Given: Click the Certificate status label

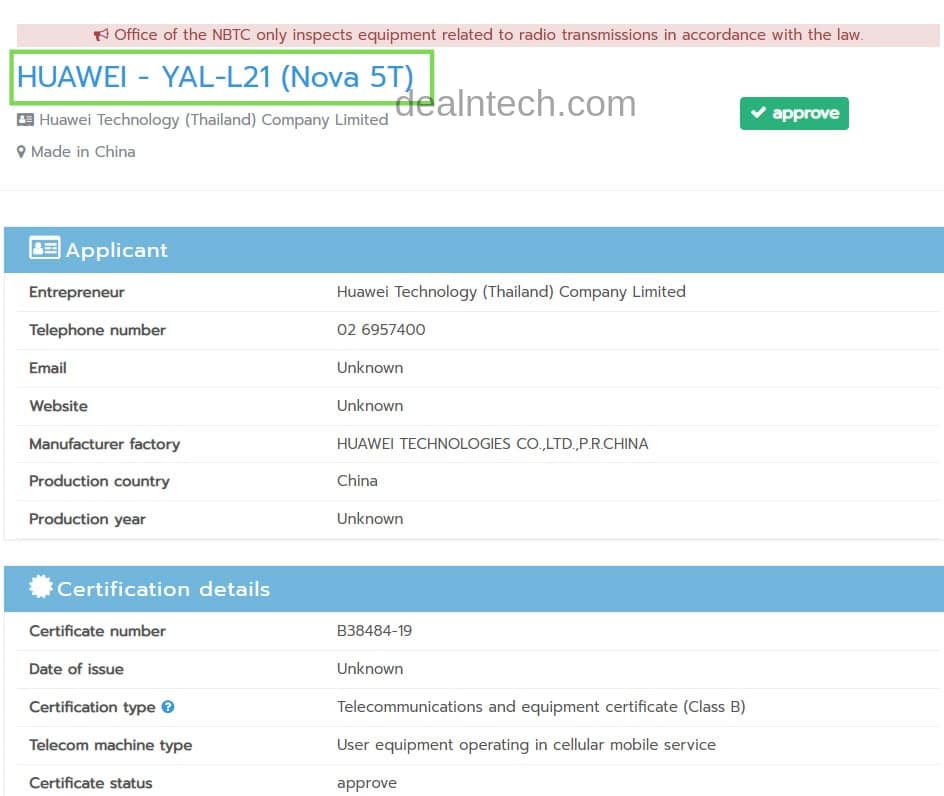Looking at the screenshot, I should point(90,783).
